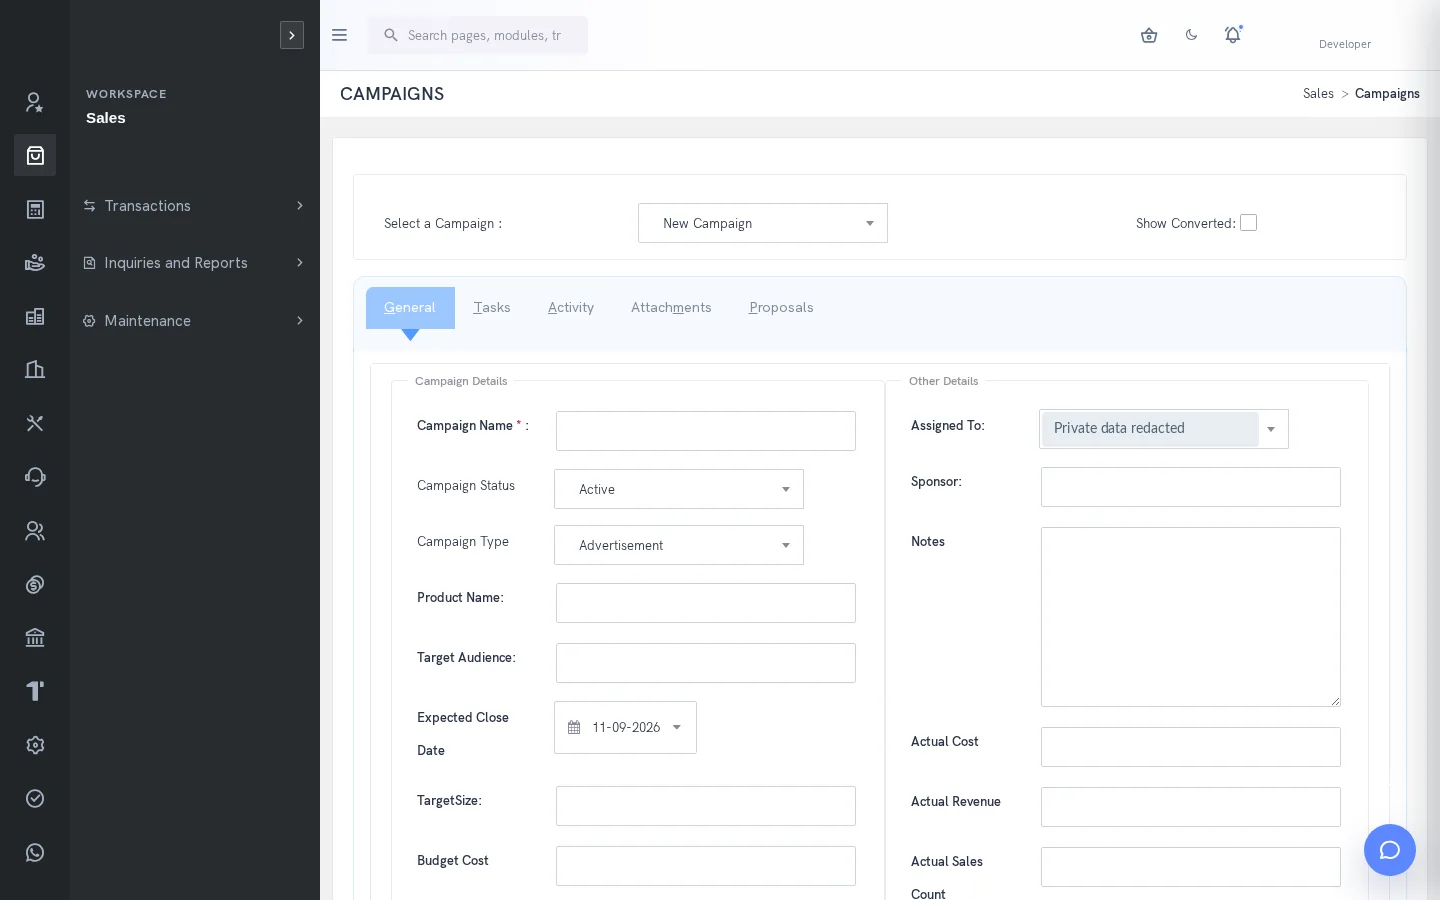Select the General tab
This screenshot has width=1440, height=900.
[410, 308]
